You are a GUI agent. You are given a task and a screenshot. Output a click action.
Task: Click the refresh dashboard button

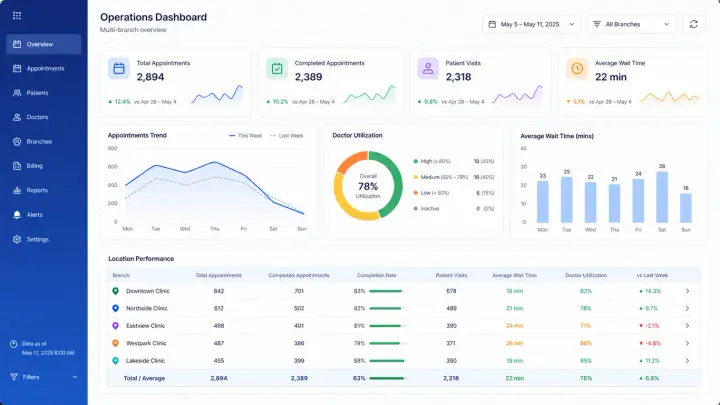(693, 24)
